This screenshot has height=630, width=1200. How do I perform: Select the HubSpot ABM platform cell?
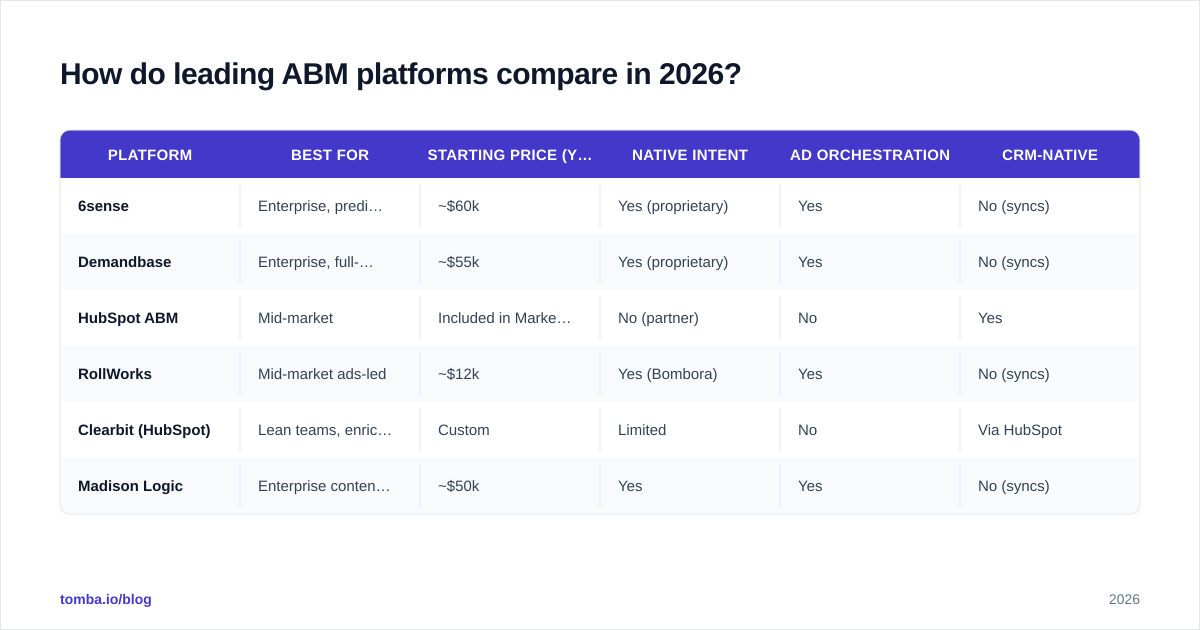click(x=150, y=318)
